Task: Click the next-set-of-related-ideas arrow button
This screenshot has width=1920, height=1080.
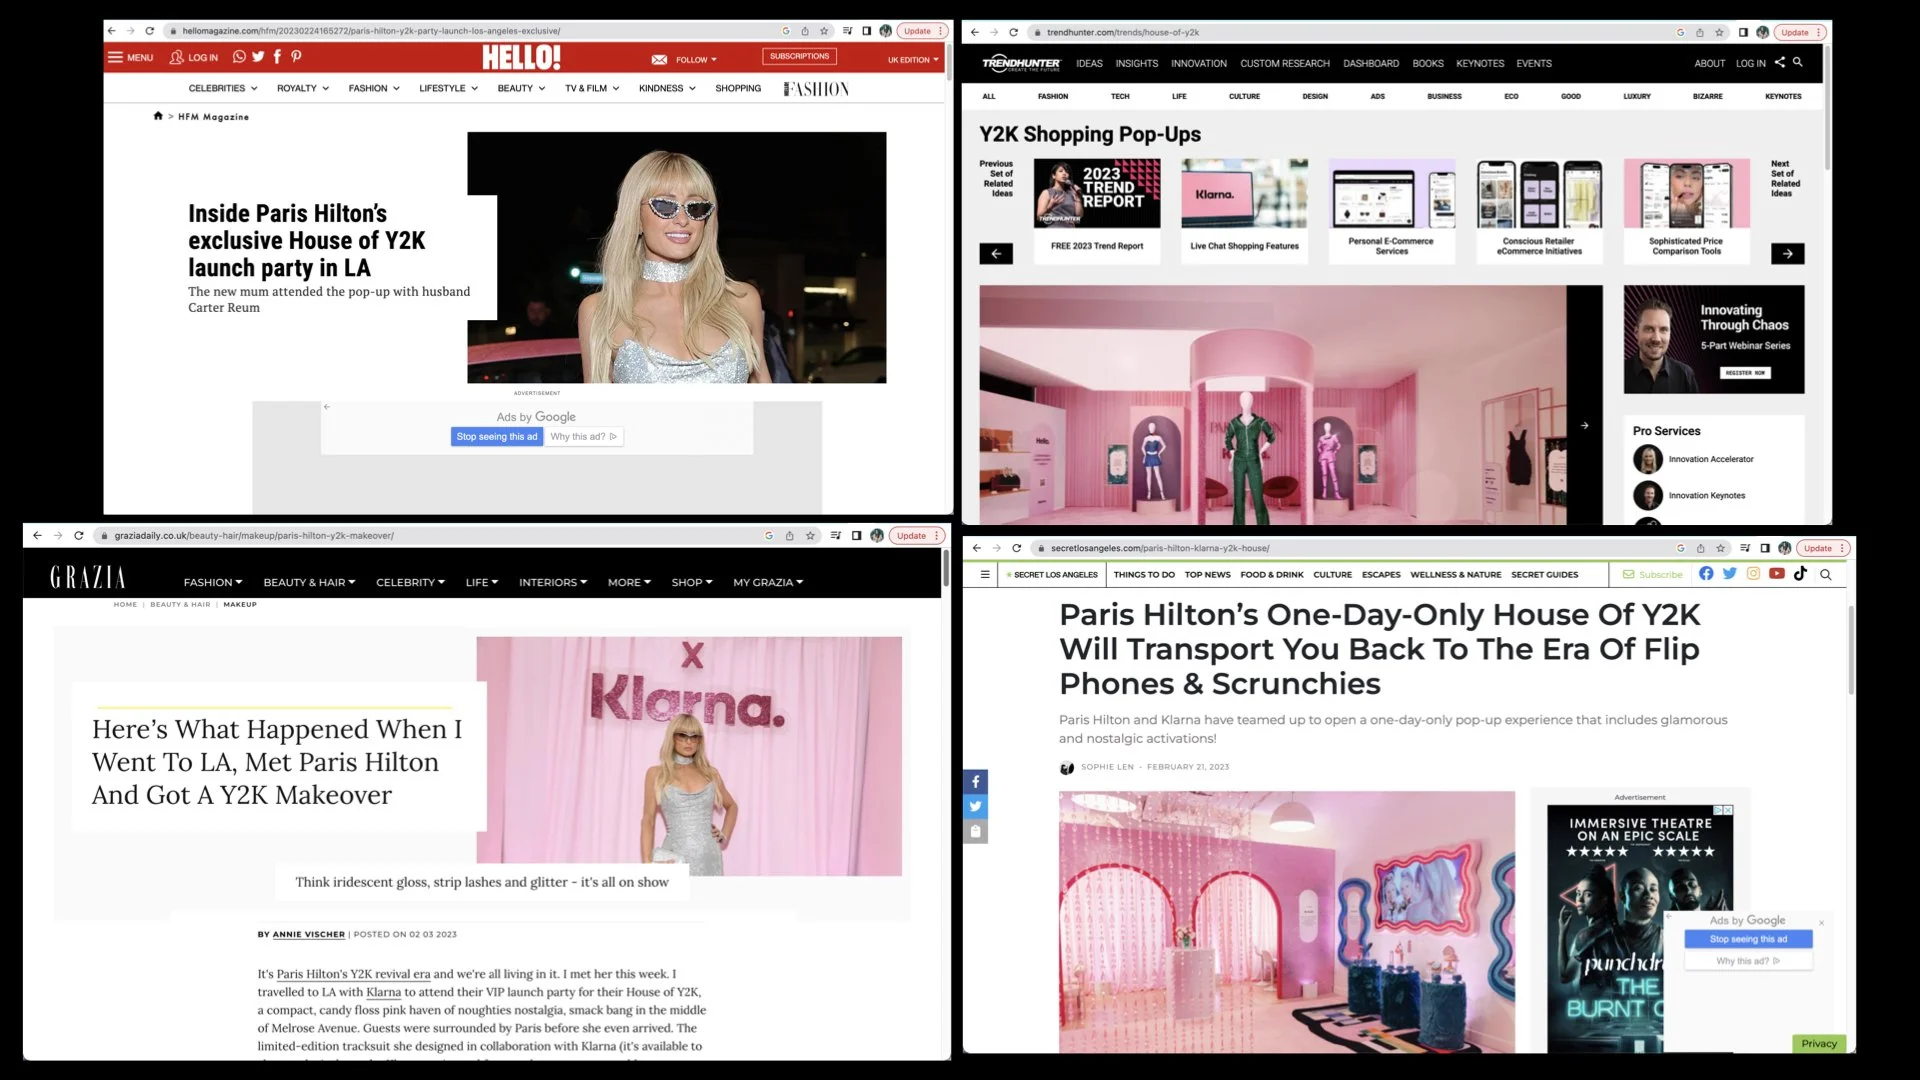Action: (1787, 254)
